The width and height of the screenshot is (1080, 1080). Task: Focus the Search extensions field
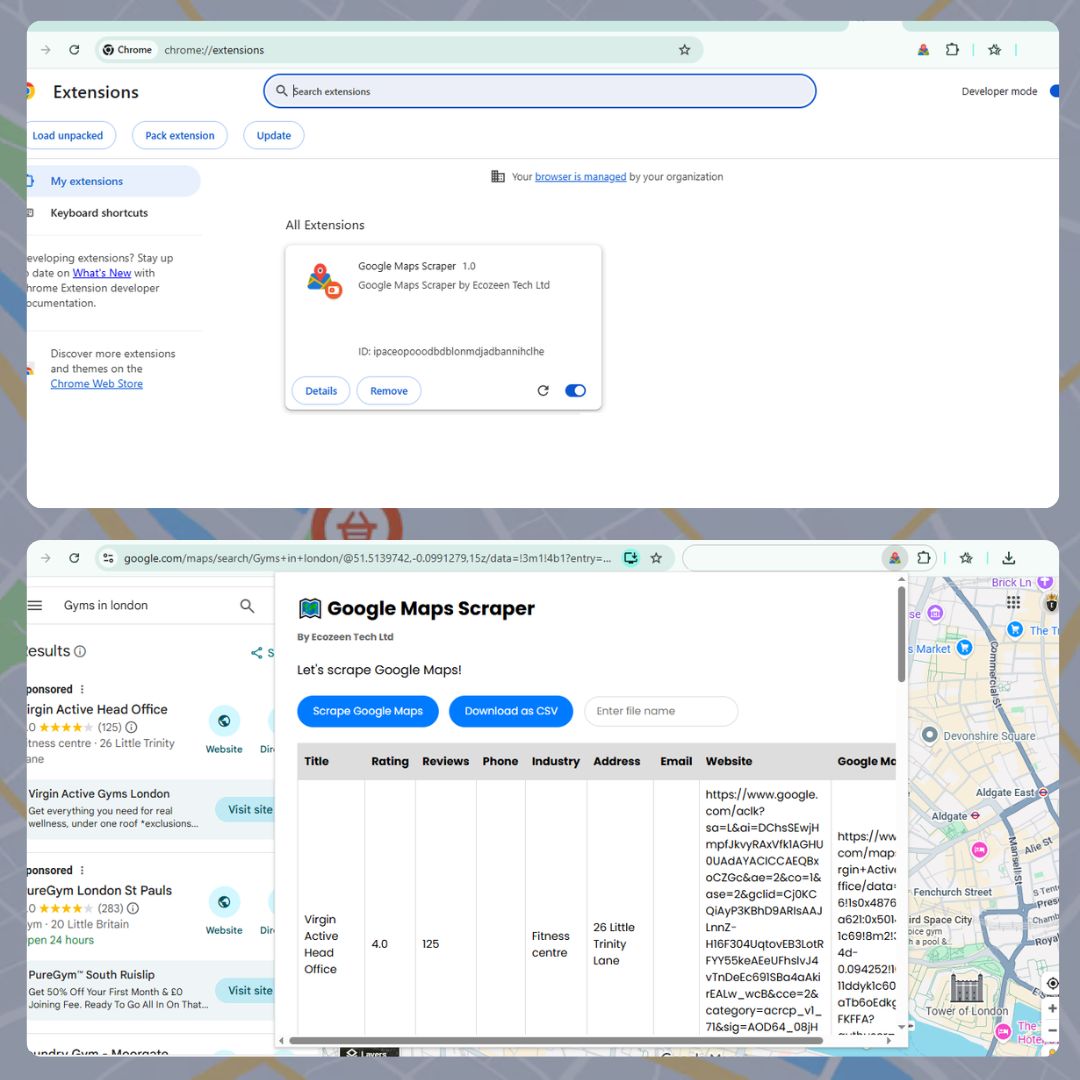click(x=540, y=91)
